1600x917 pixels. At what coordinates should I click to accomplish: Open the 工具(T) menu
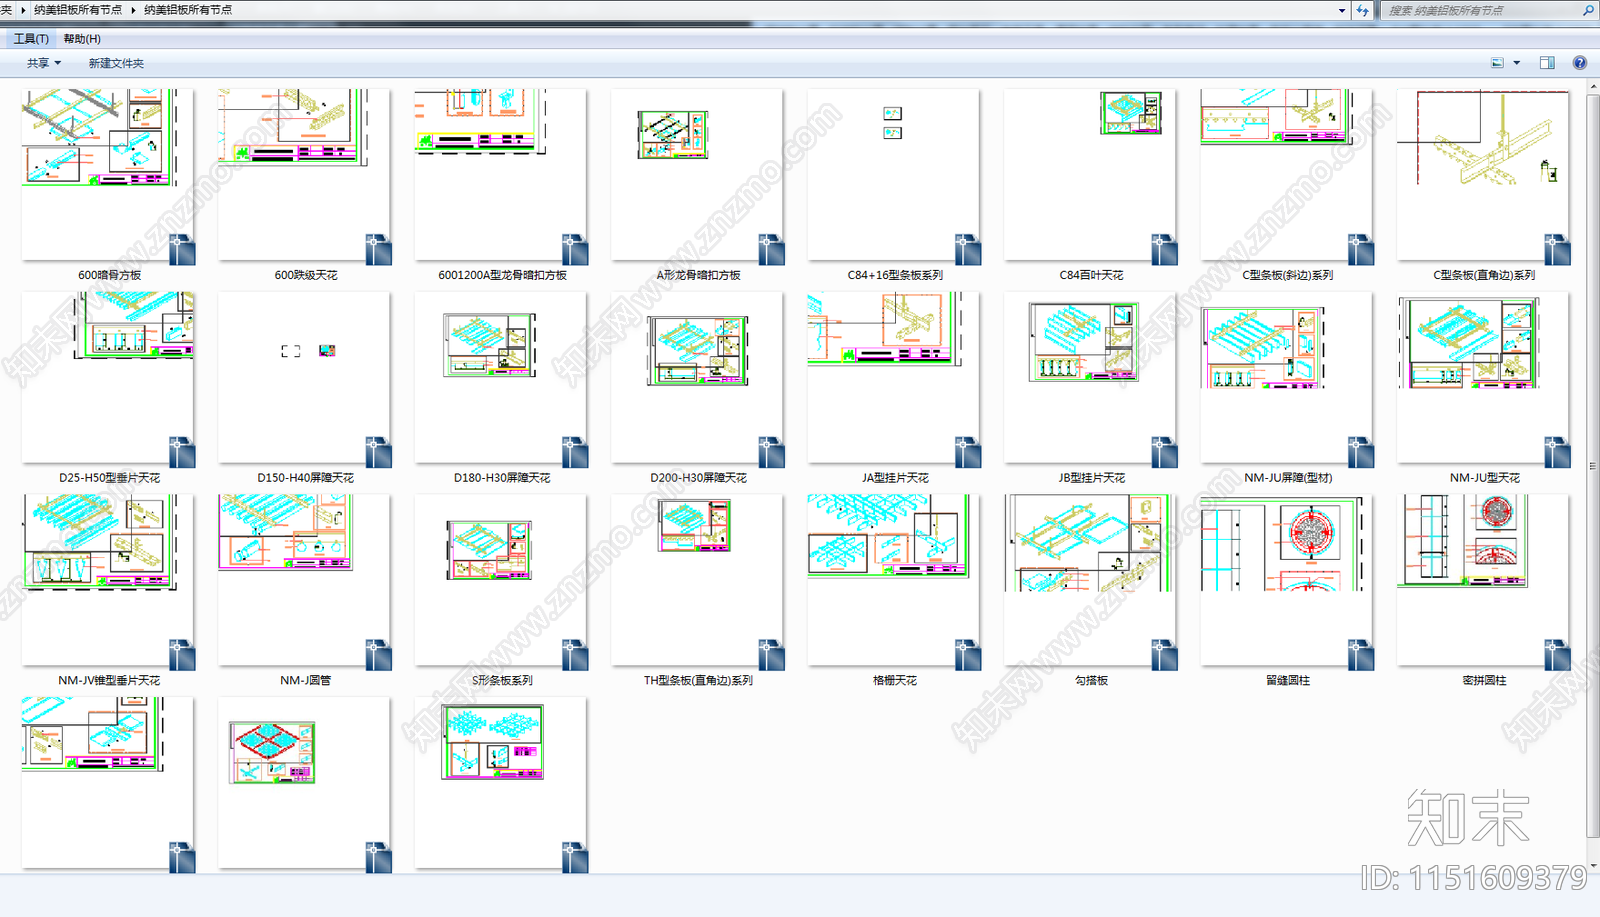point(31,39)
